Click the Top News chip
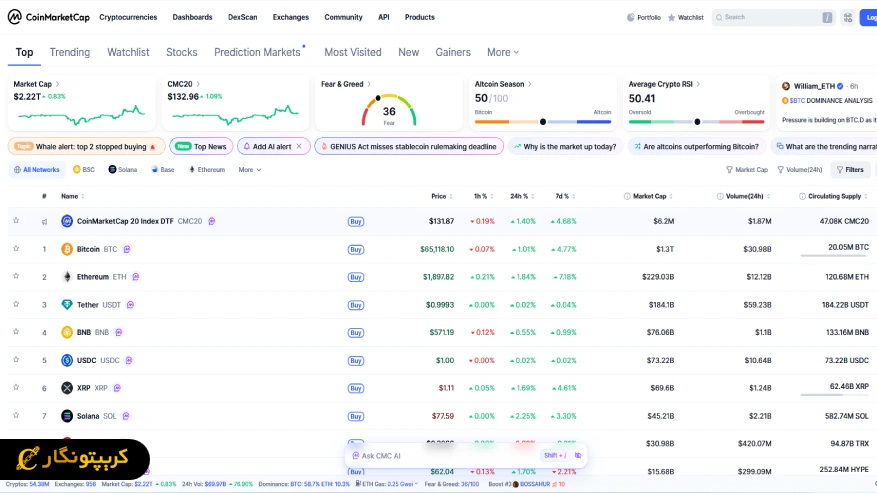Image resolution: width=877 pixels, height=493 pixels. tap(201, 147)
